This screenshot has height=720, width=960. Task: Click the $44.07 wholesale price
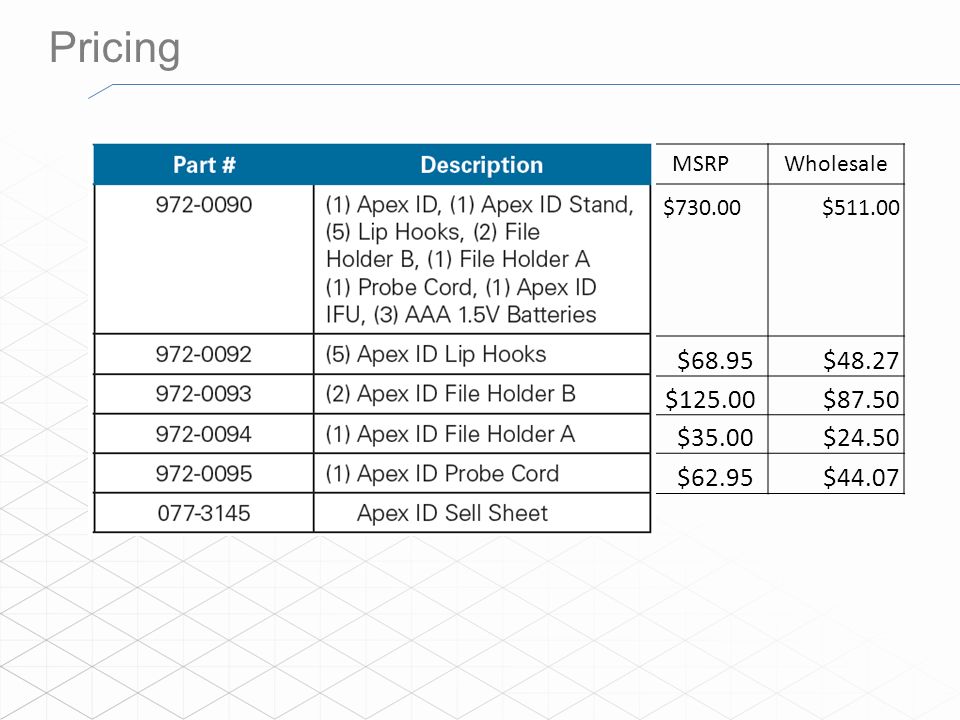(860, 477)
